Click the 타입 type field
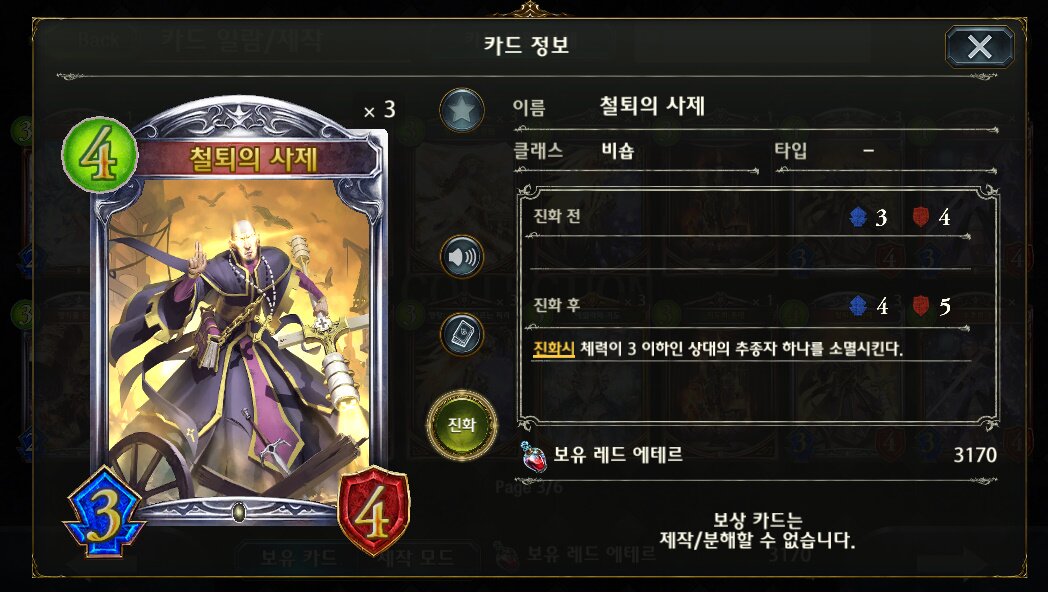The width and height of the screenshot is (1048, 592). (886, 152)
